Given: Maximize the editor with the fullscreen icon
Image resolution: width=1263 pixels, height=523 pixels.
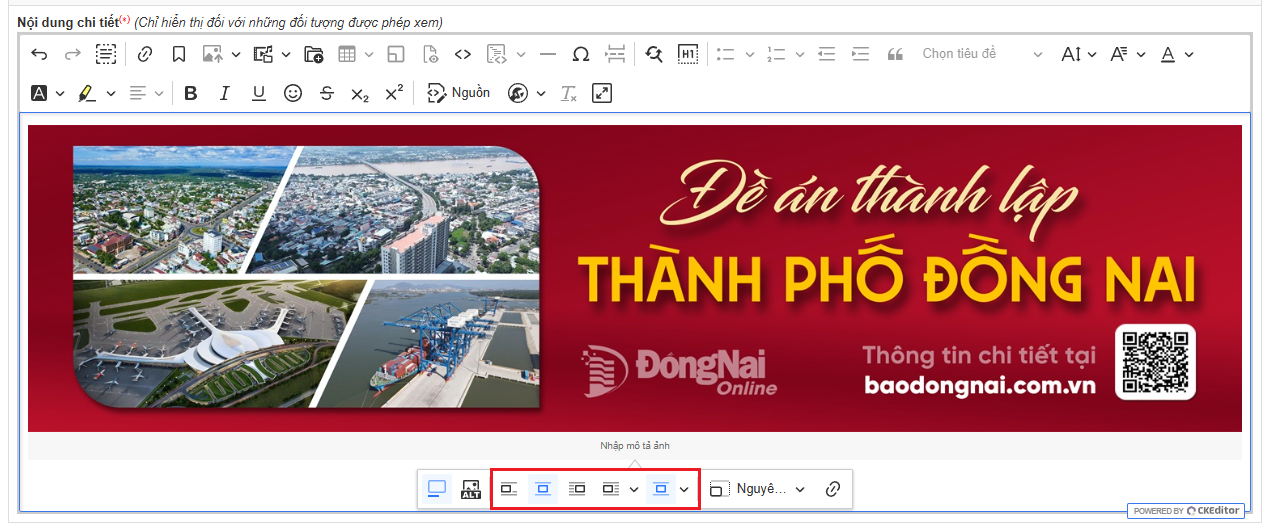Looking at the screenshot, I should click(x=601, y=93).
